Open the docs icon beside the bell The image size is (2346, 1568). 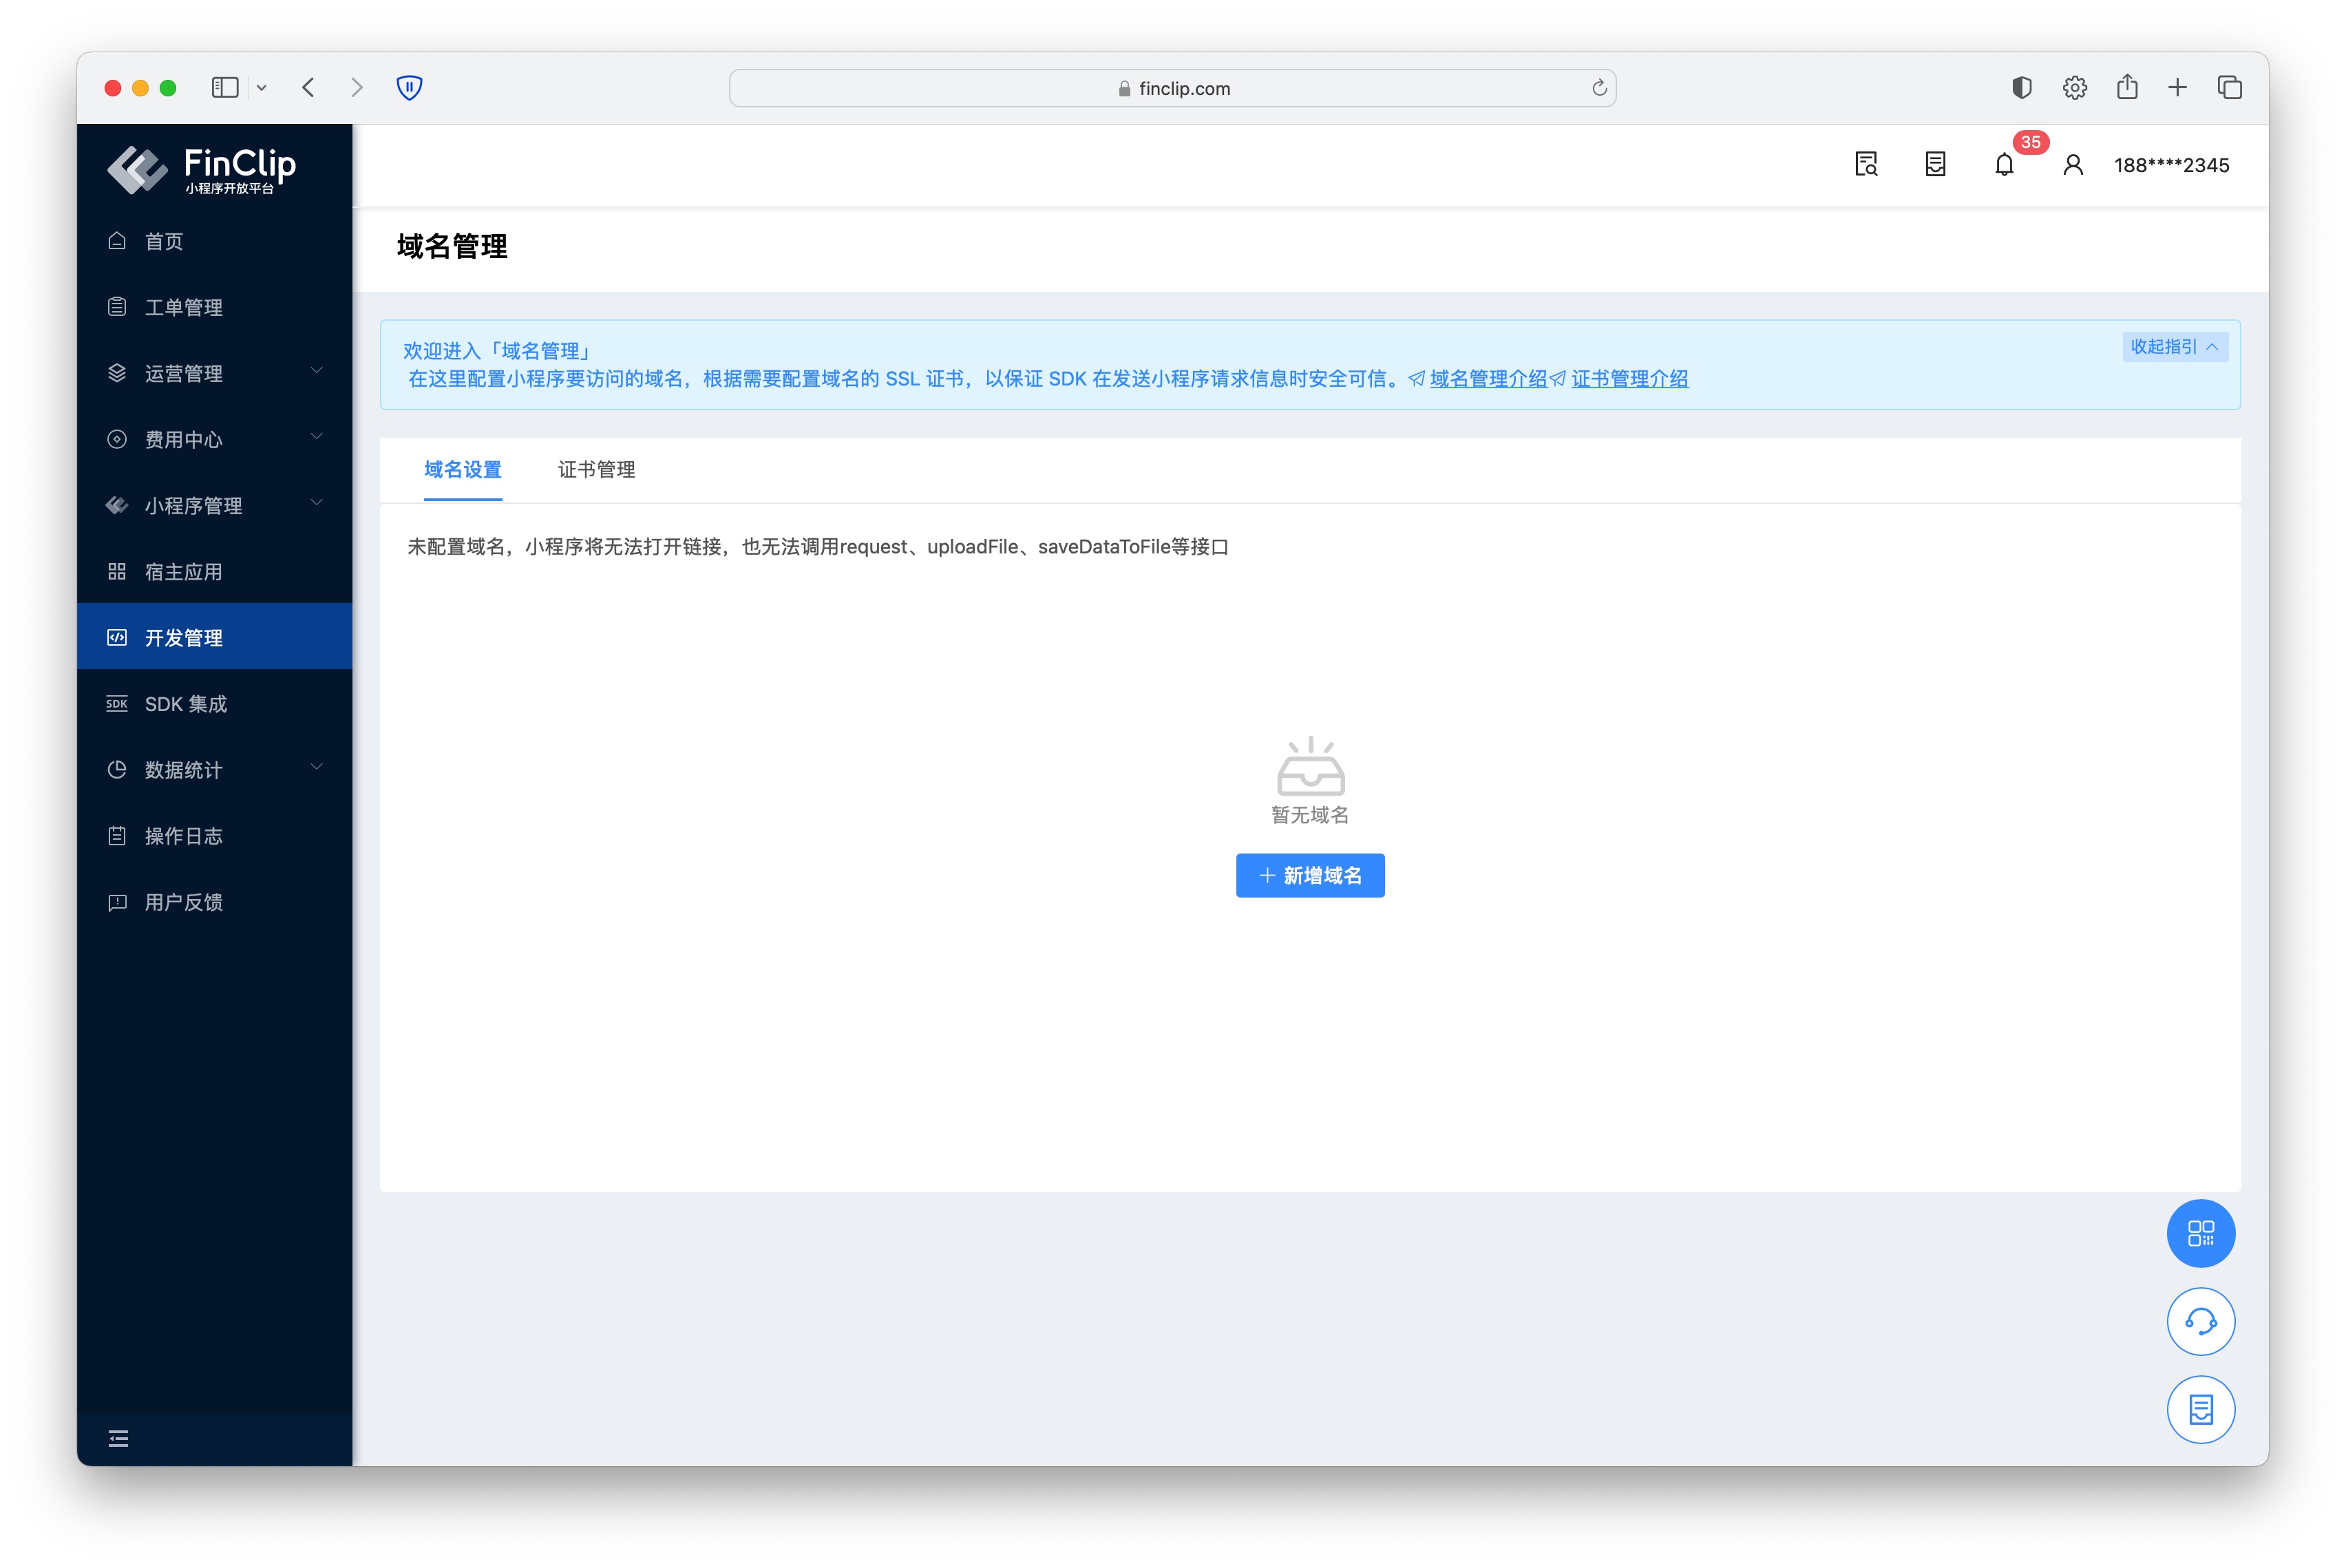tap(1935, 165)
